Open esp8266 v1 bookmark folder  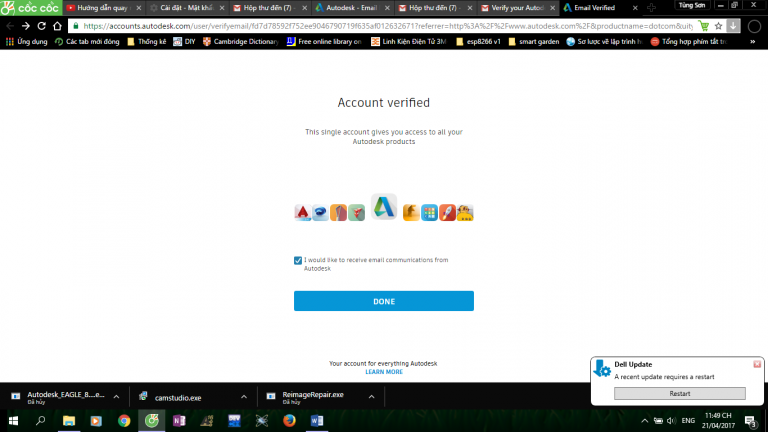point(478,42)
